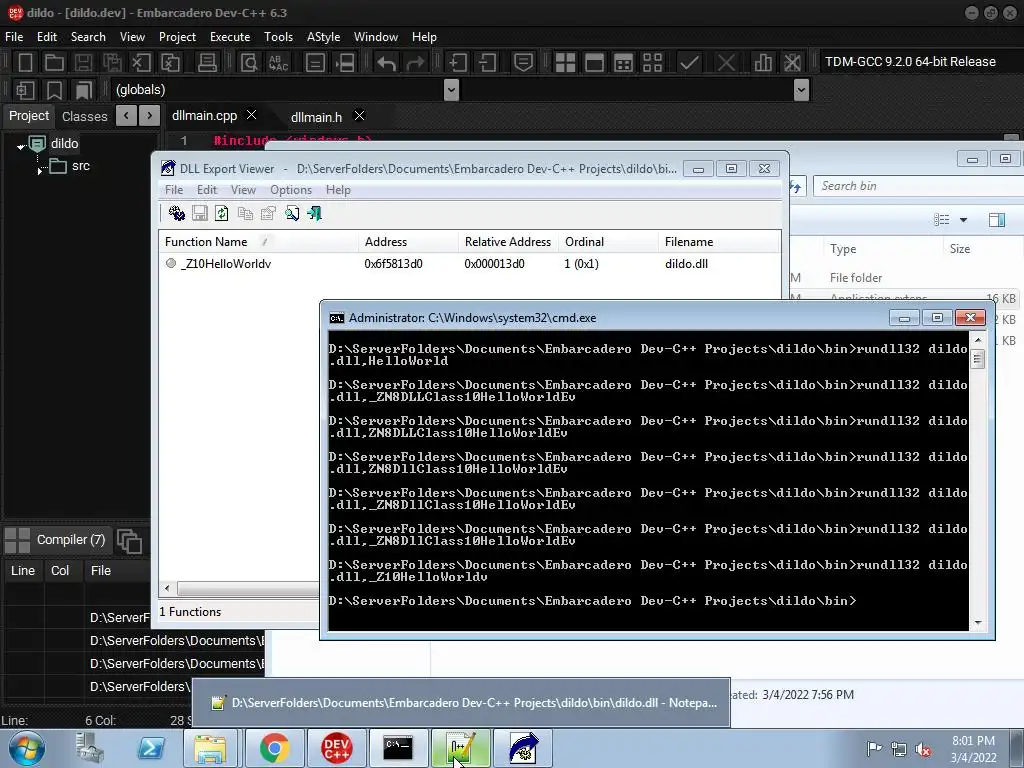The height and width of the screenshot is (768, 1024).
Task: Click the Undo arrow in Dev-C++ toolbar
Action: 386,63
